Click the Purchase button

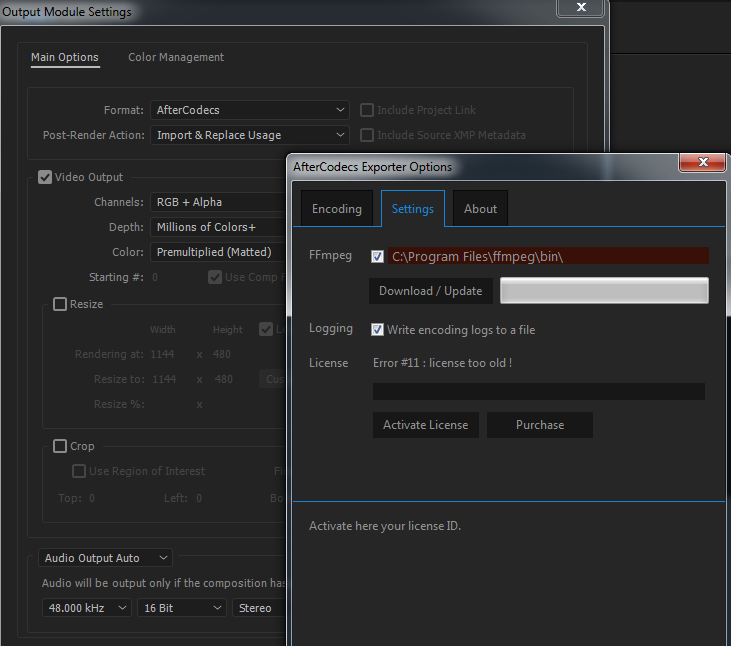[x=540, y=425]
